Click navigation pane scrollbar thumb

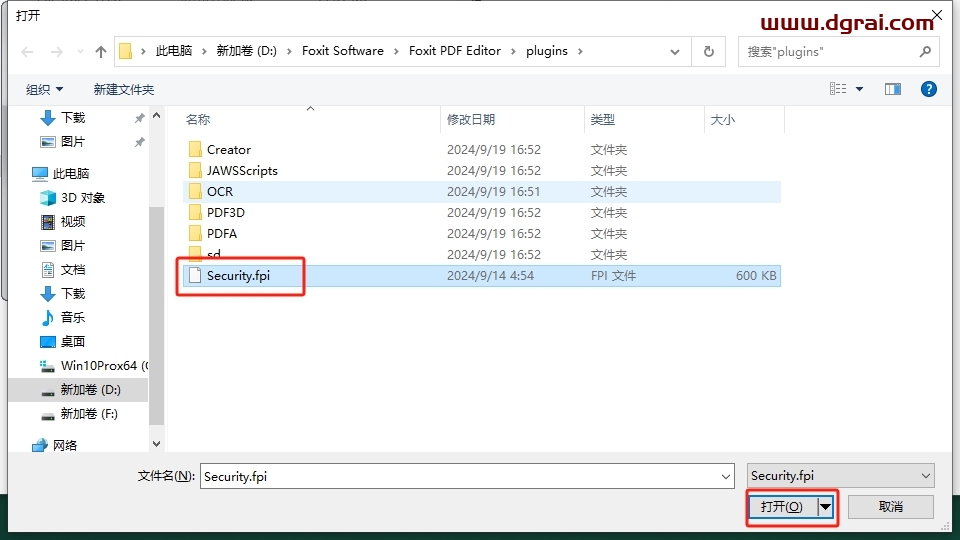point(156,315)
